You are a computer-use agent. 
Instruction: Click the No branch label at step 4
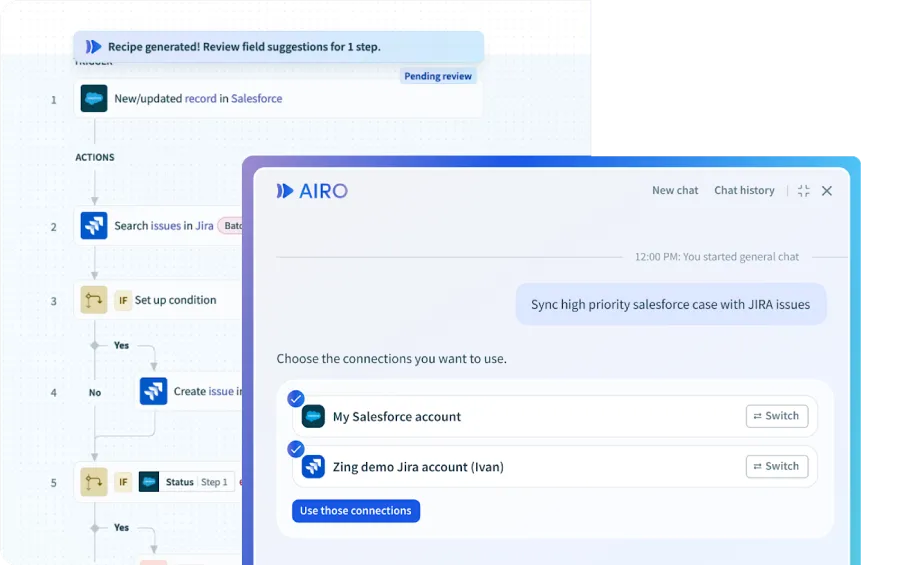(95, 393)
